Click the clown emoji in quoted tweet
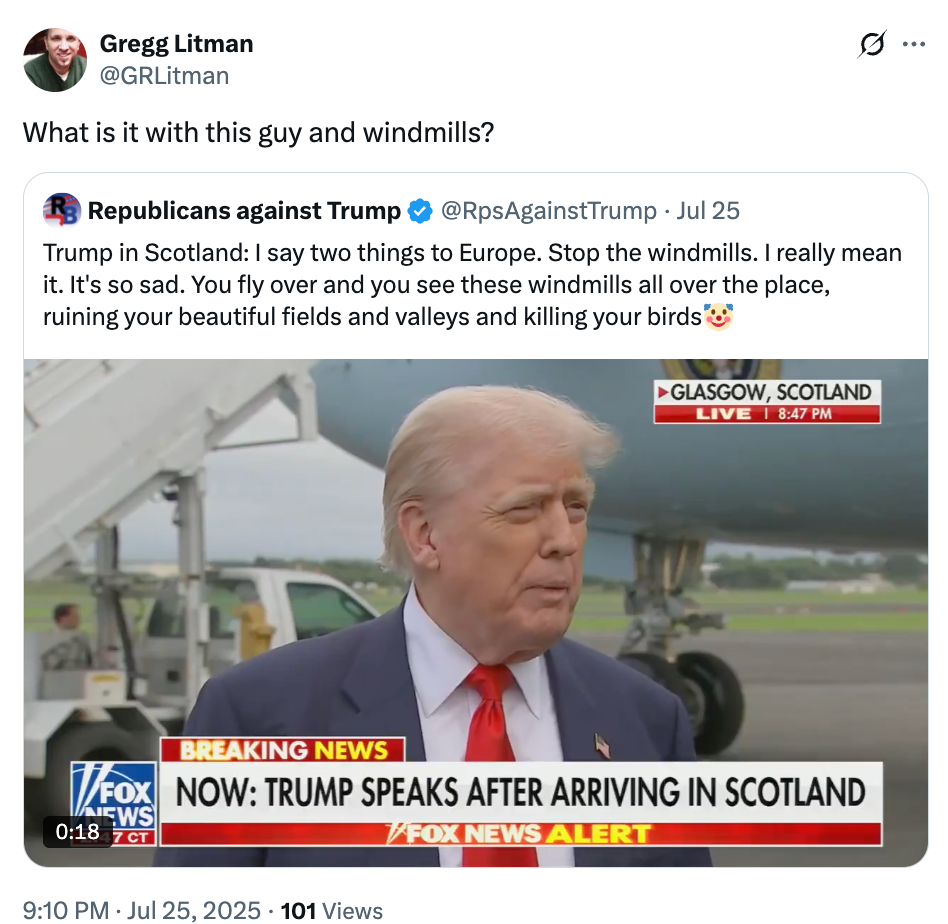 (718, 318)
